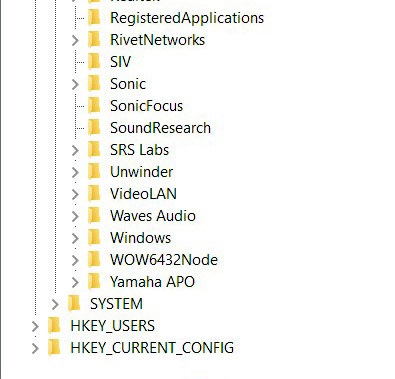This screenshot has height=379, width=395.
Task: Expand the VideoLAN key
Action: coord(75,194)
